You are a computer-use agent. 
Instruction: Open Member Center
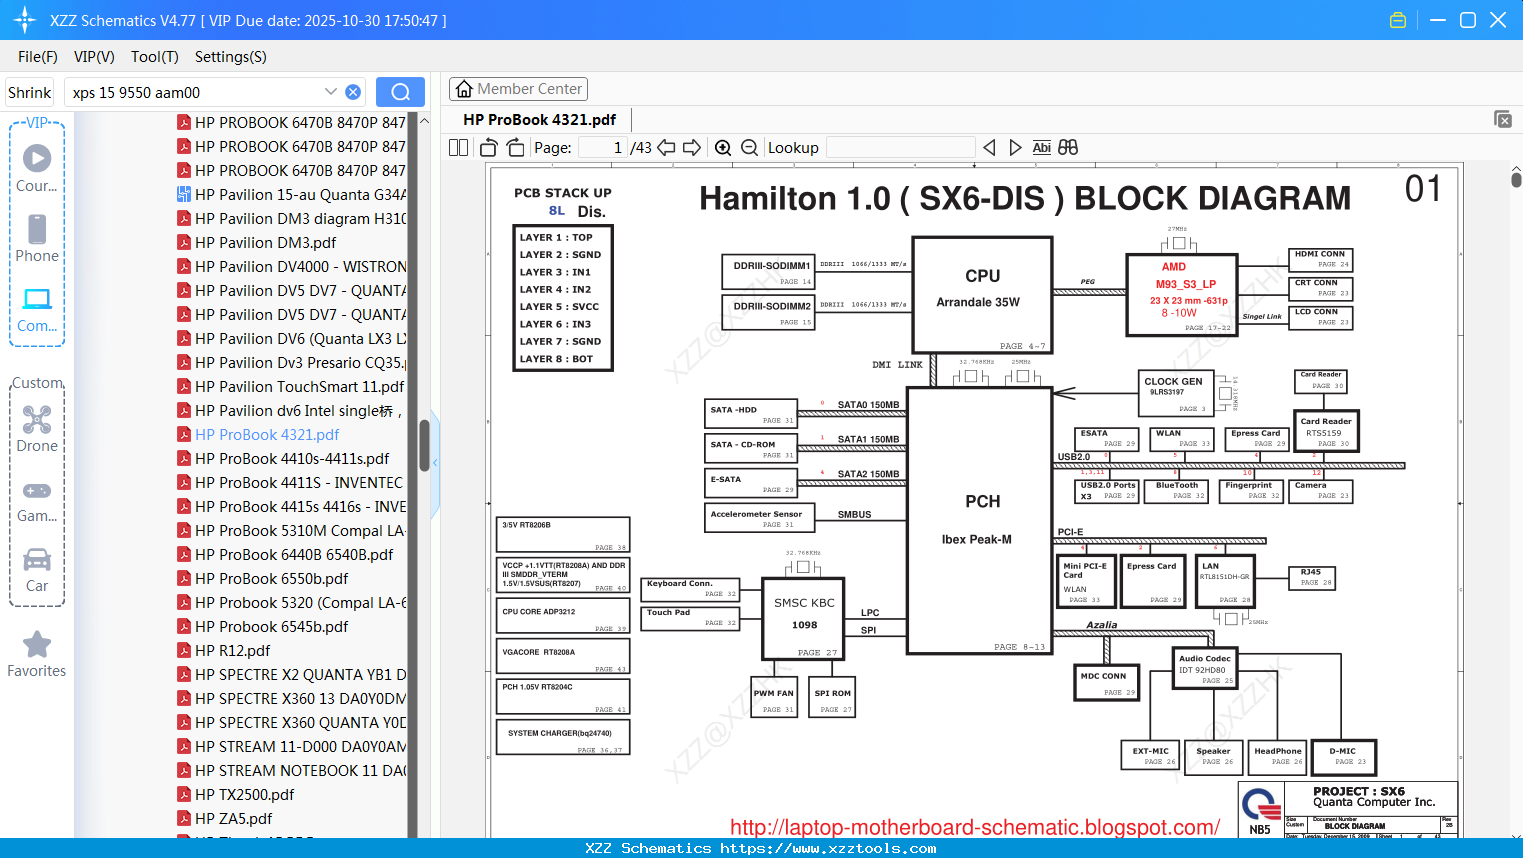(x=518, y=89)
